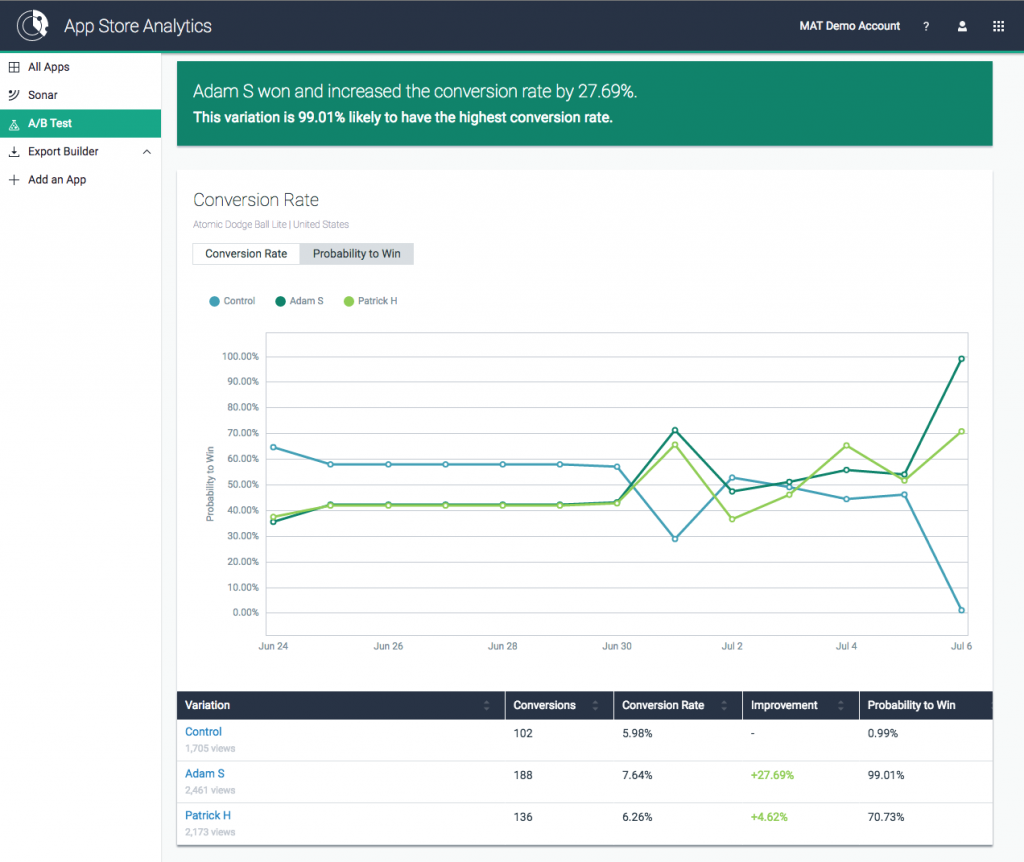The height and width of the screenshot is (862, 1024).
Task: Sort table by Conversions column arrows
Action: pos(594,706)
